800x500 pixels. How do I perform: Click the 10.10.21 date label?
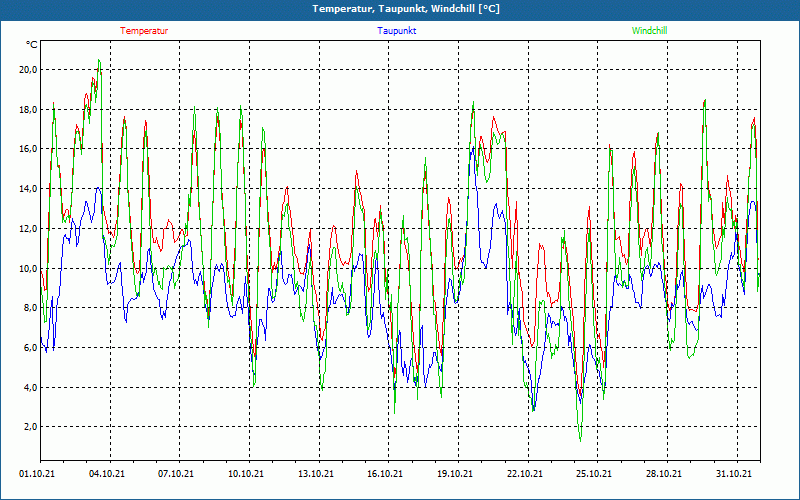click(246, 474)
